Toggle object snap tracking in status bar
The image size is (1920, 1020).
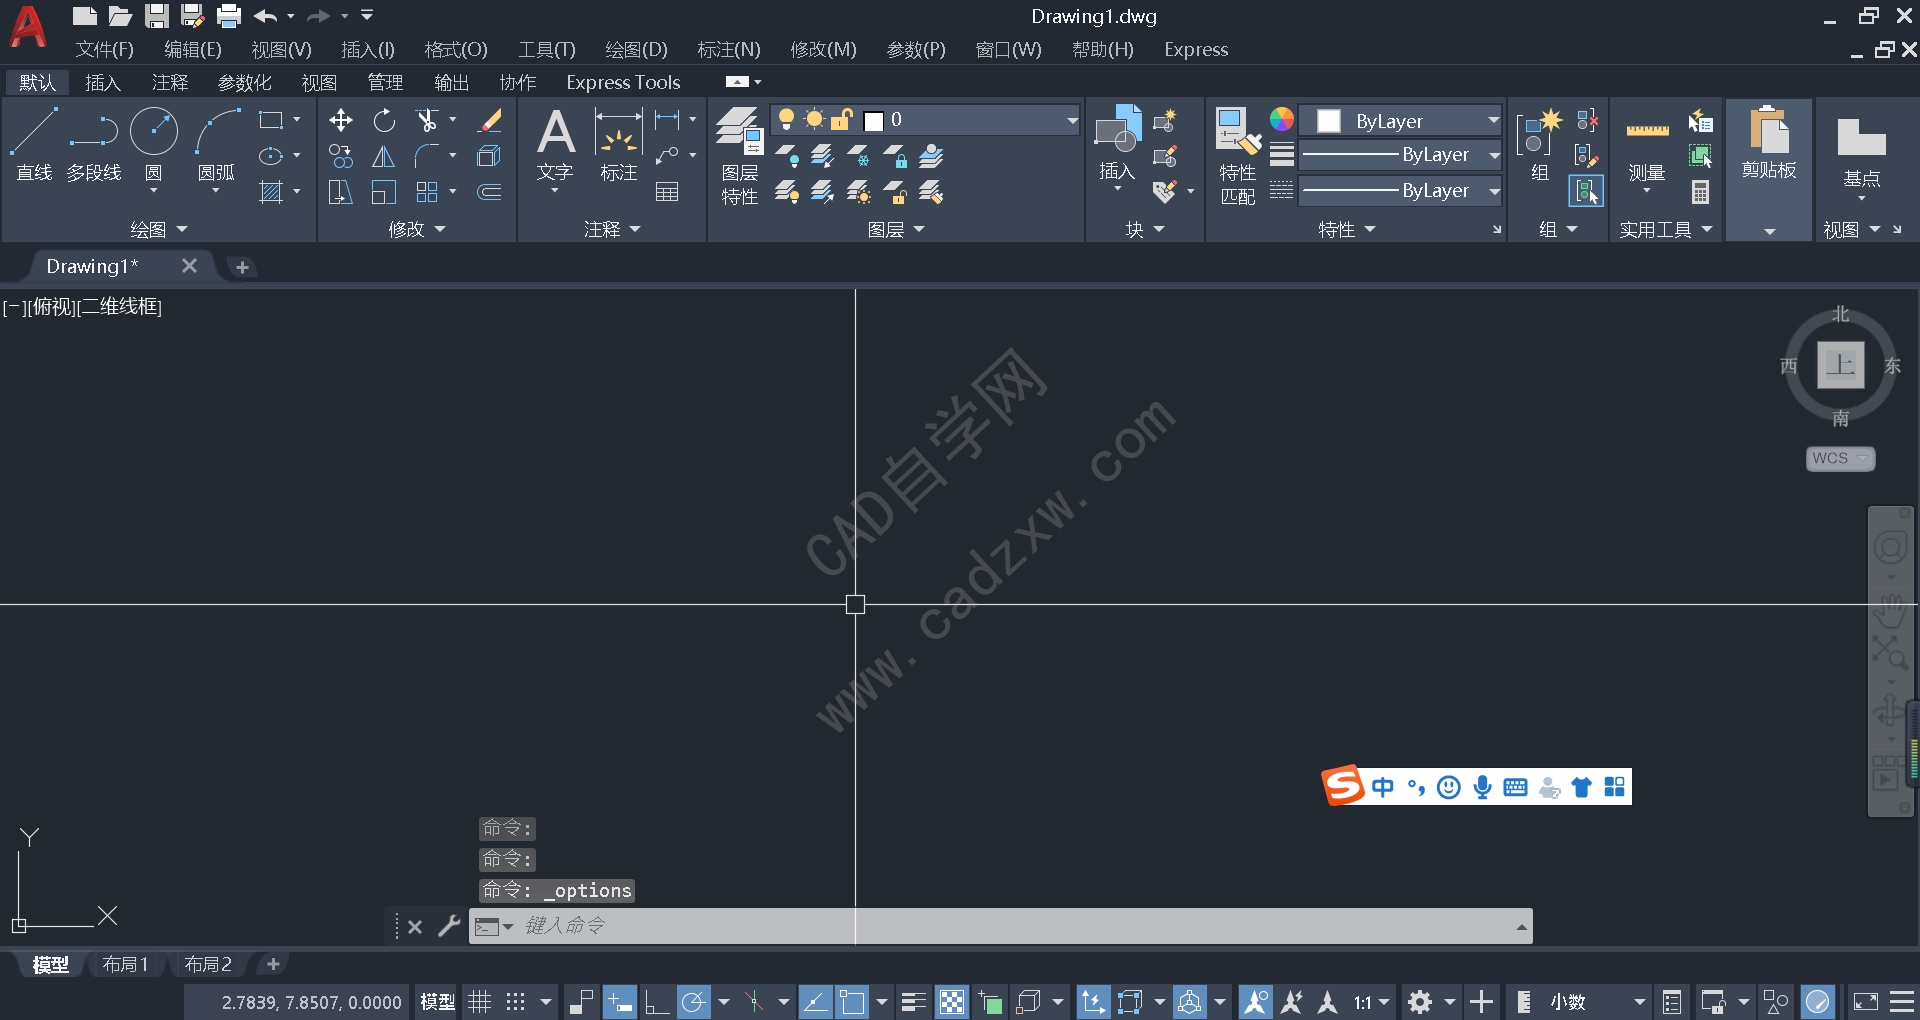pyautogui.click(x=815, y=1002)
